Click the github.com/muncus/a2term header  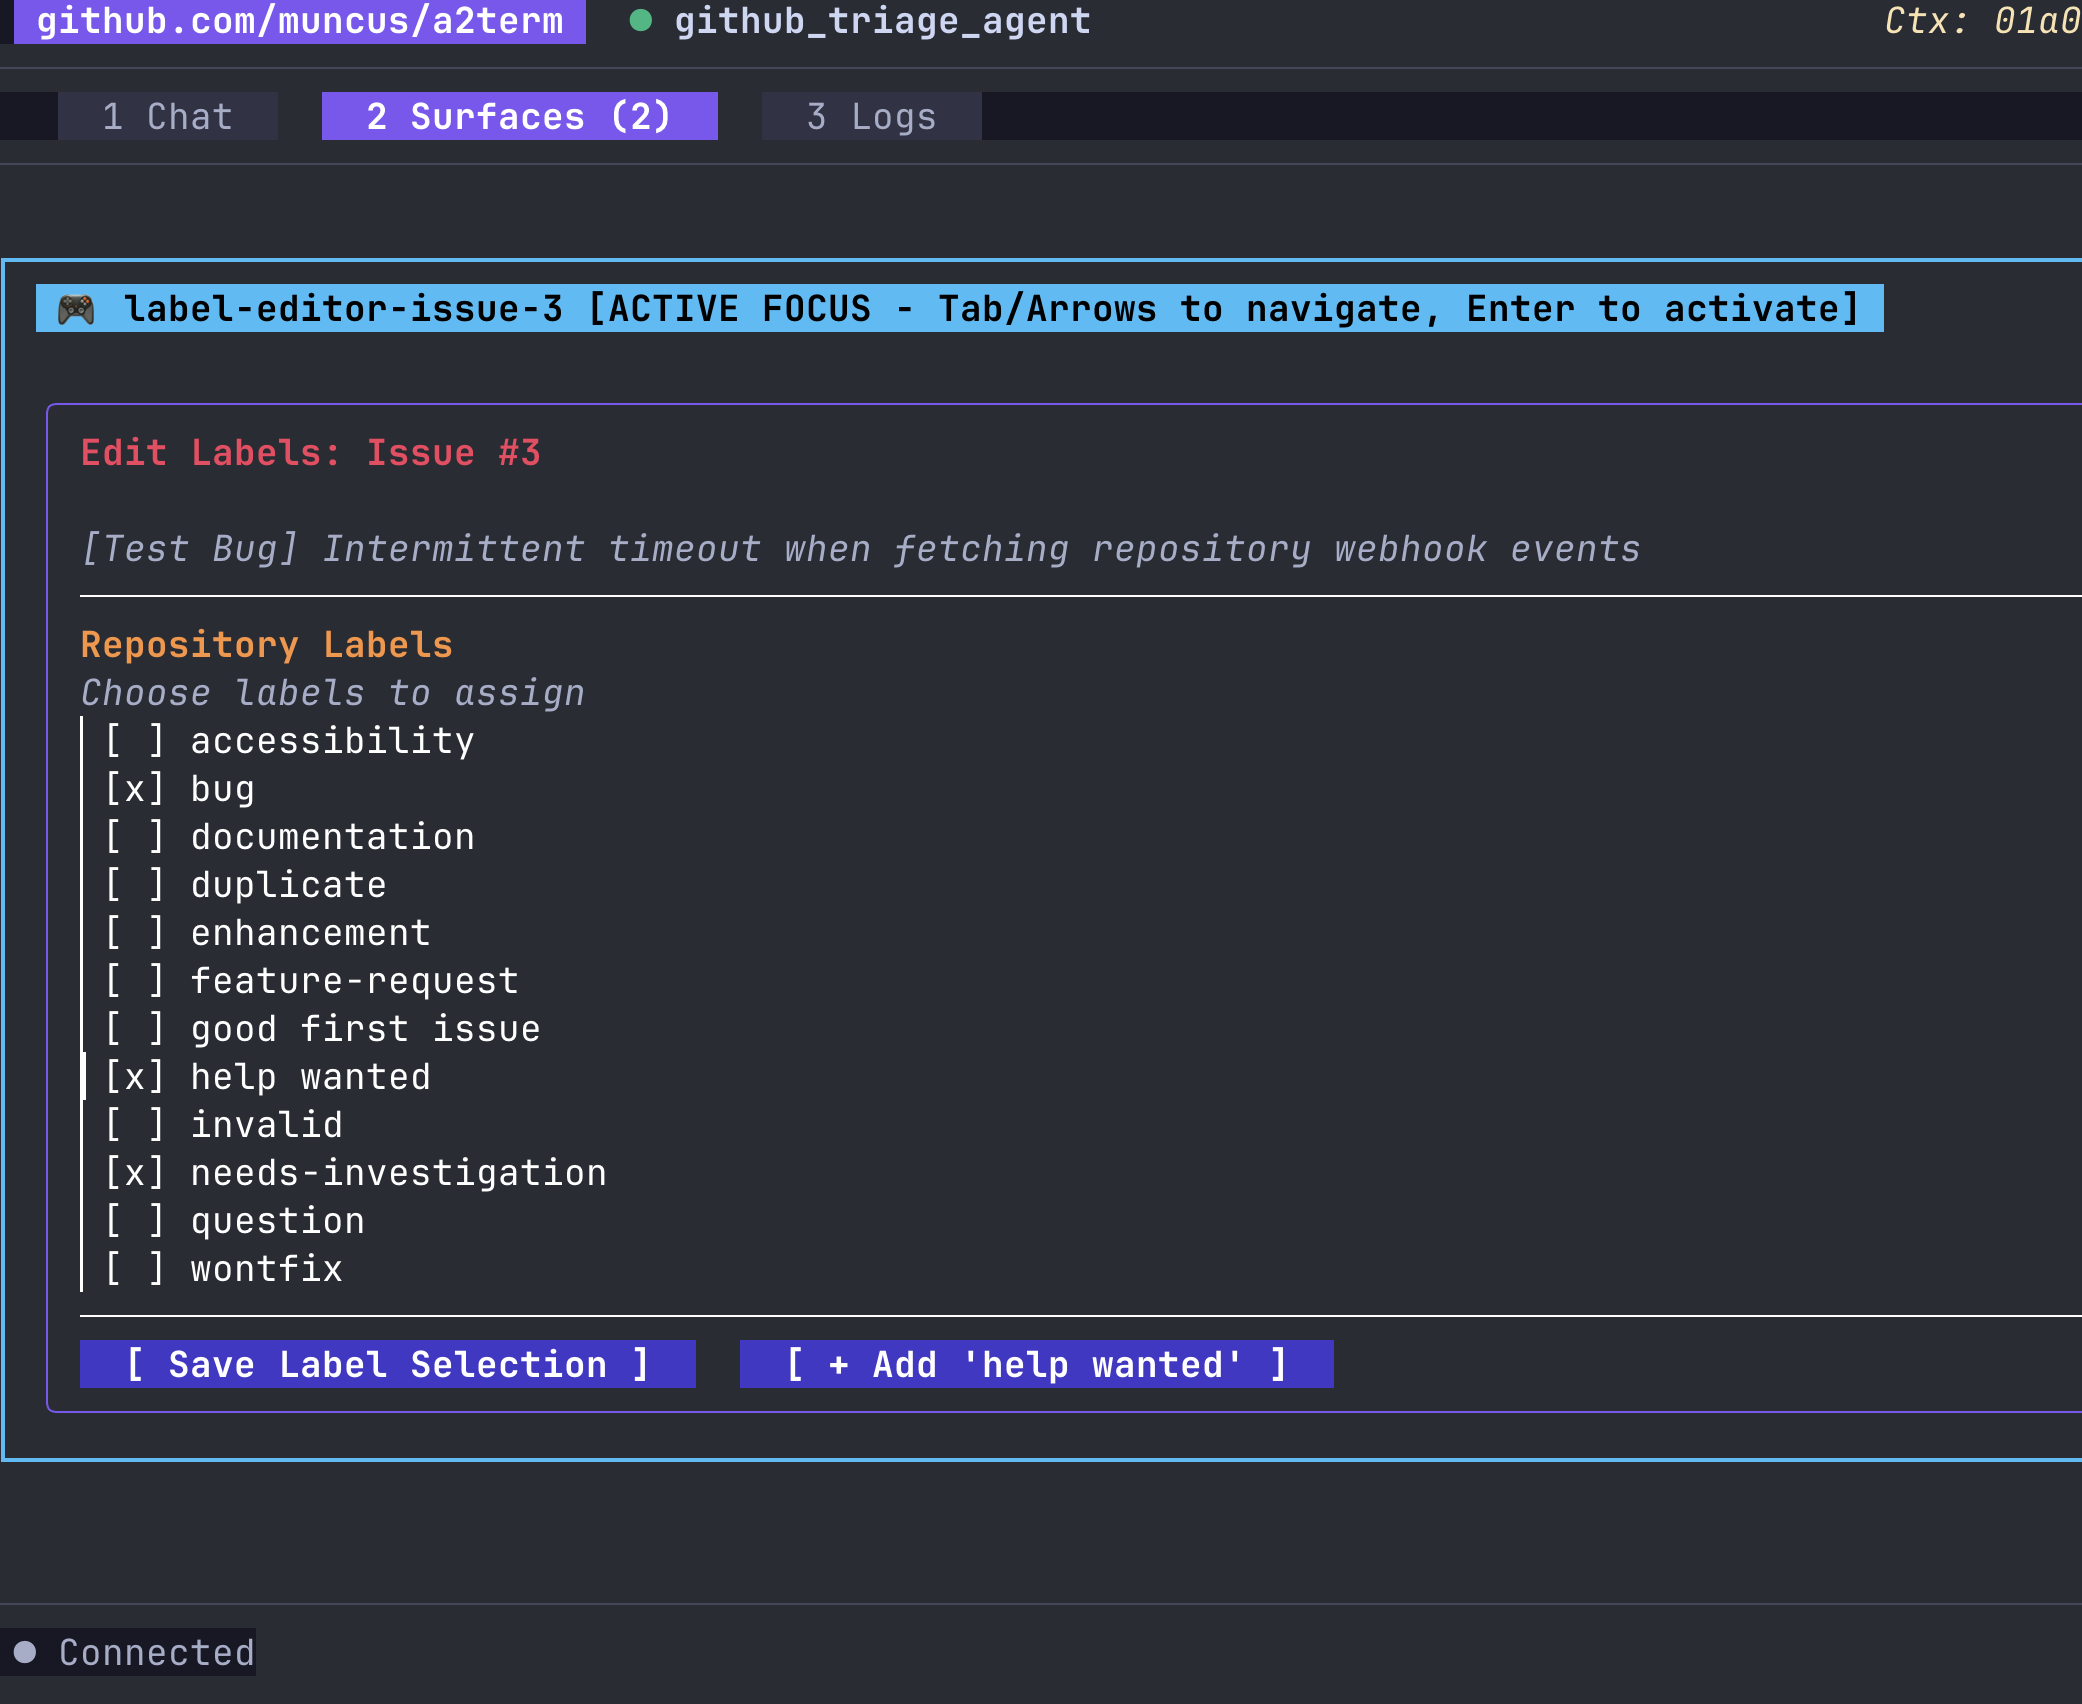[x=300, y=21]
